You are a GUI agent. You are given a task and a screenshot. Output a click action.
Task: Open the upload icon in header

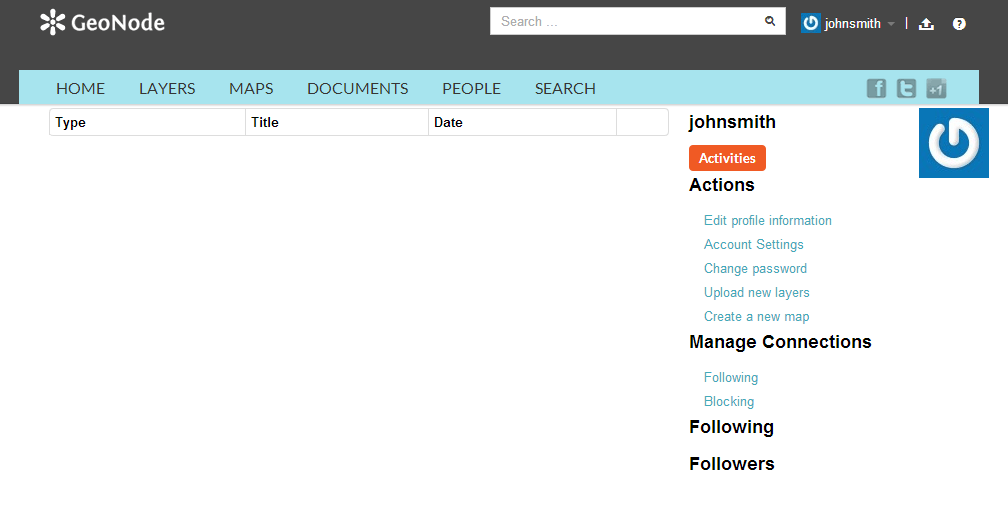(x=926, y=24)
